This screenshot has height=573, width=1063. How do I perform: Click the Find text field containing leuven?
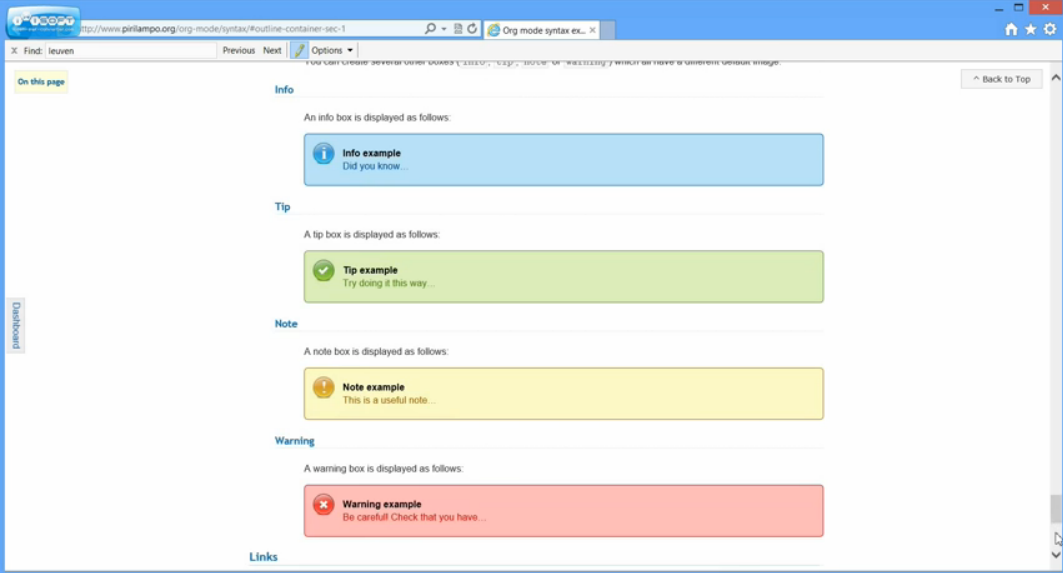point(130,50)
